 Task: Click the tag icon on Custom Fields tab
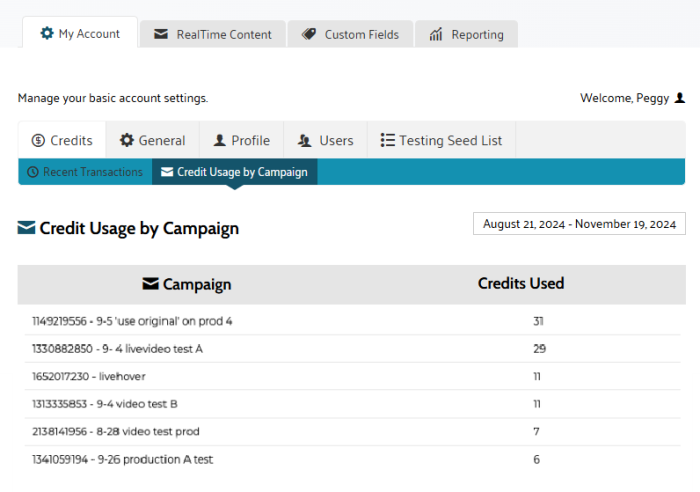[309, 34]
